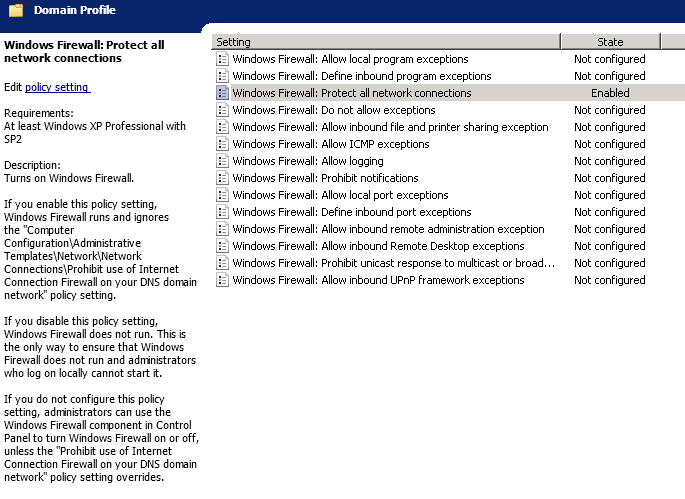Click the icon beside Allow logging setting

[222, 161]
